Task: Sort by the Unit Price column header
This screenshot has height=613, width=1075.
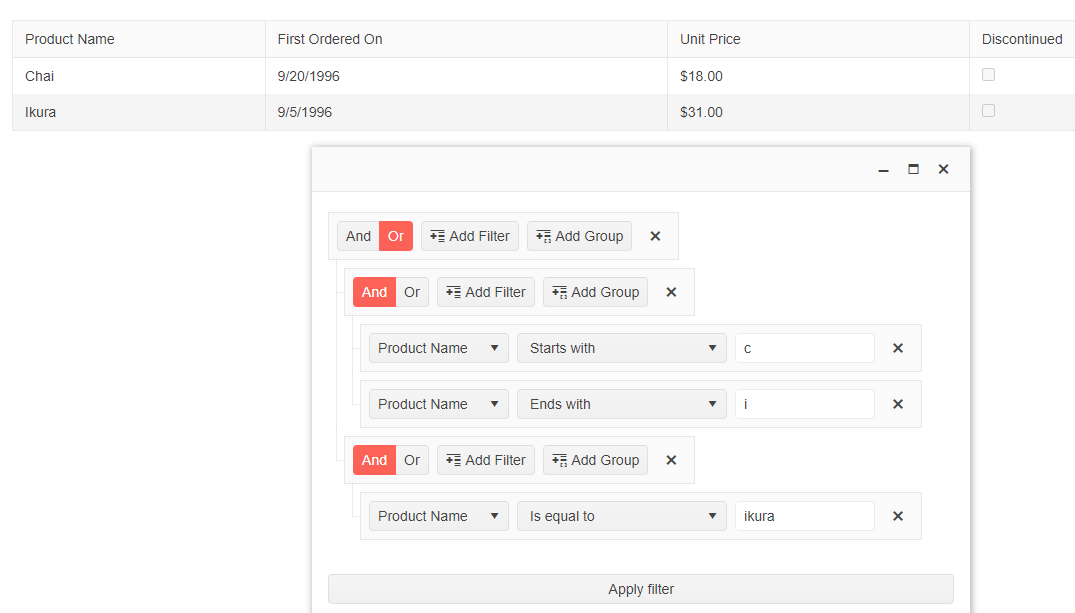Action: click(710, 39)
